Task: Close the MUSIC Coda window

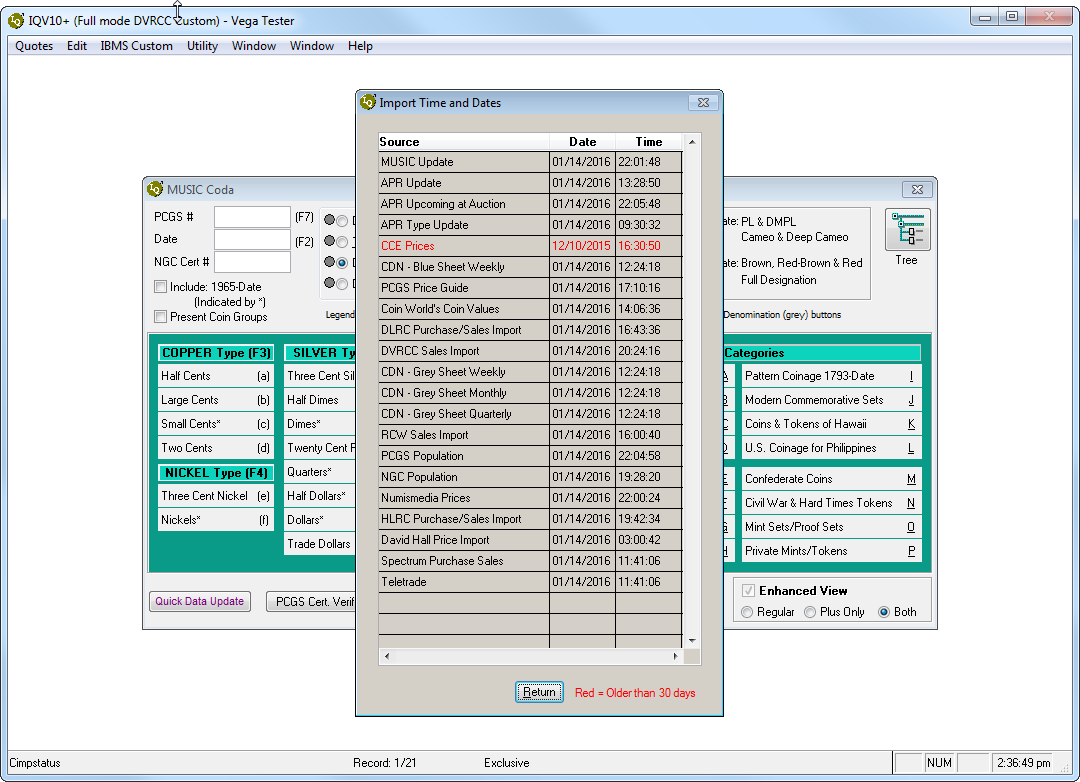Action: (917, 189)
